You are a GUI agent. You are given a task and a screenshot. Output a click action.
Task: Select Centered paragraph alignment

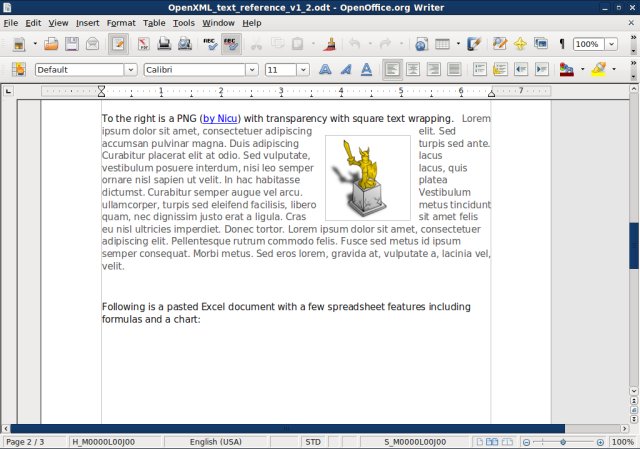pyautogui.click(x=413, y=69)
